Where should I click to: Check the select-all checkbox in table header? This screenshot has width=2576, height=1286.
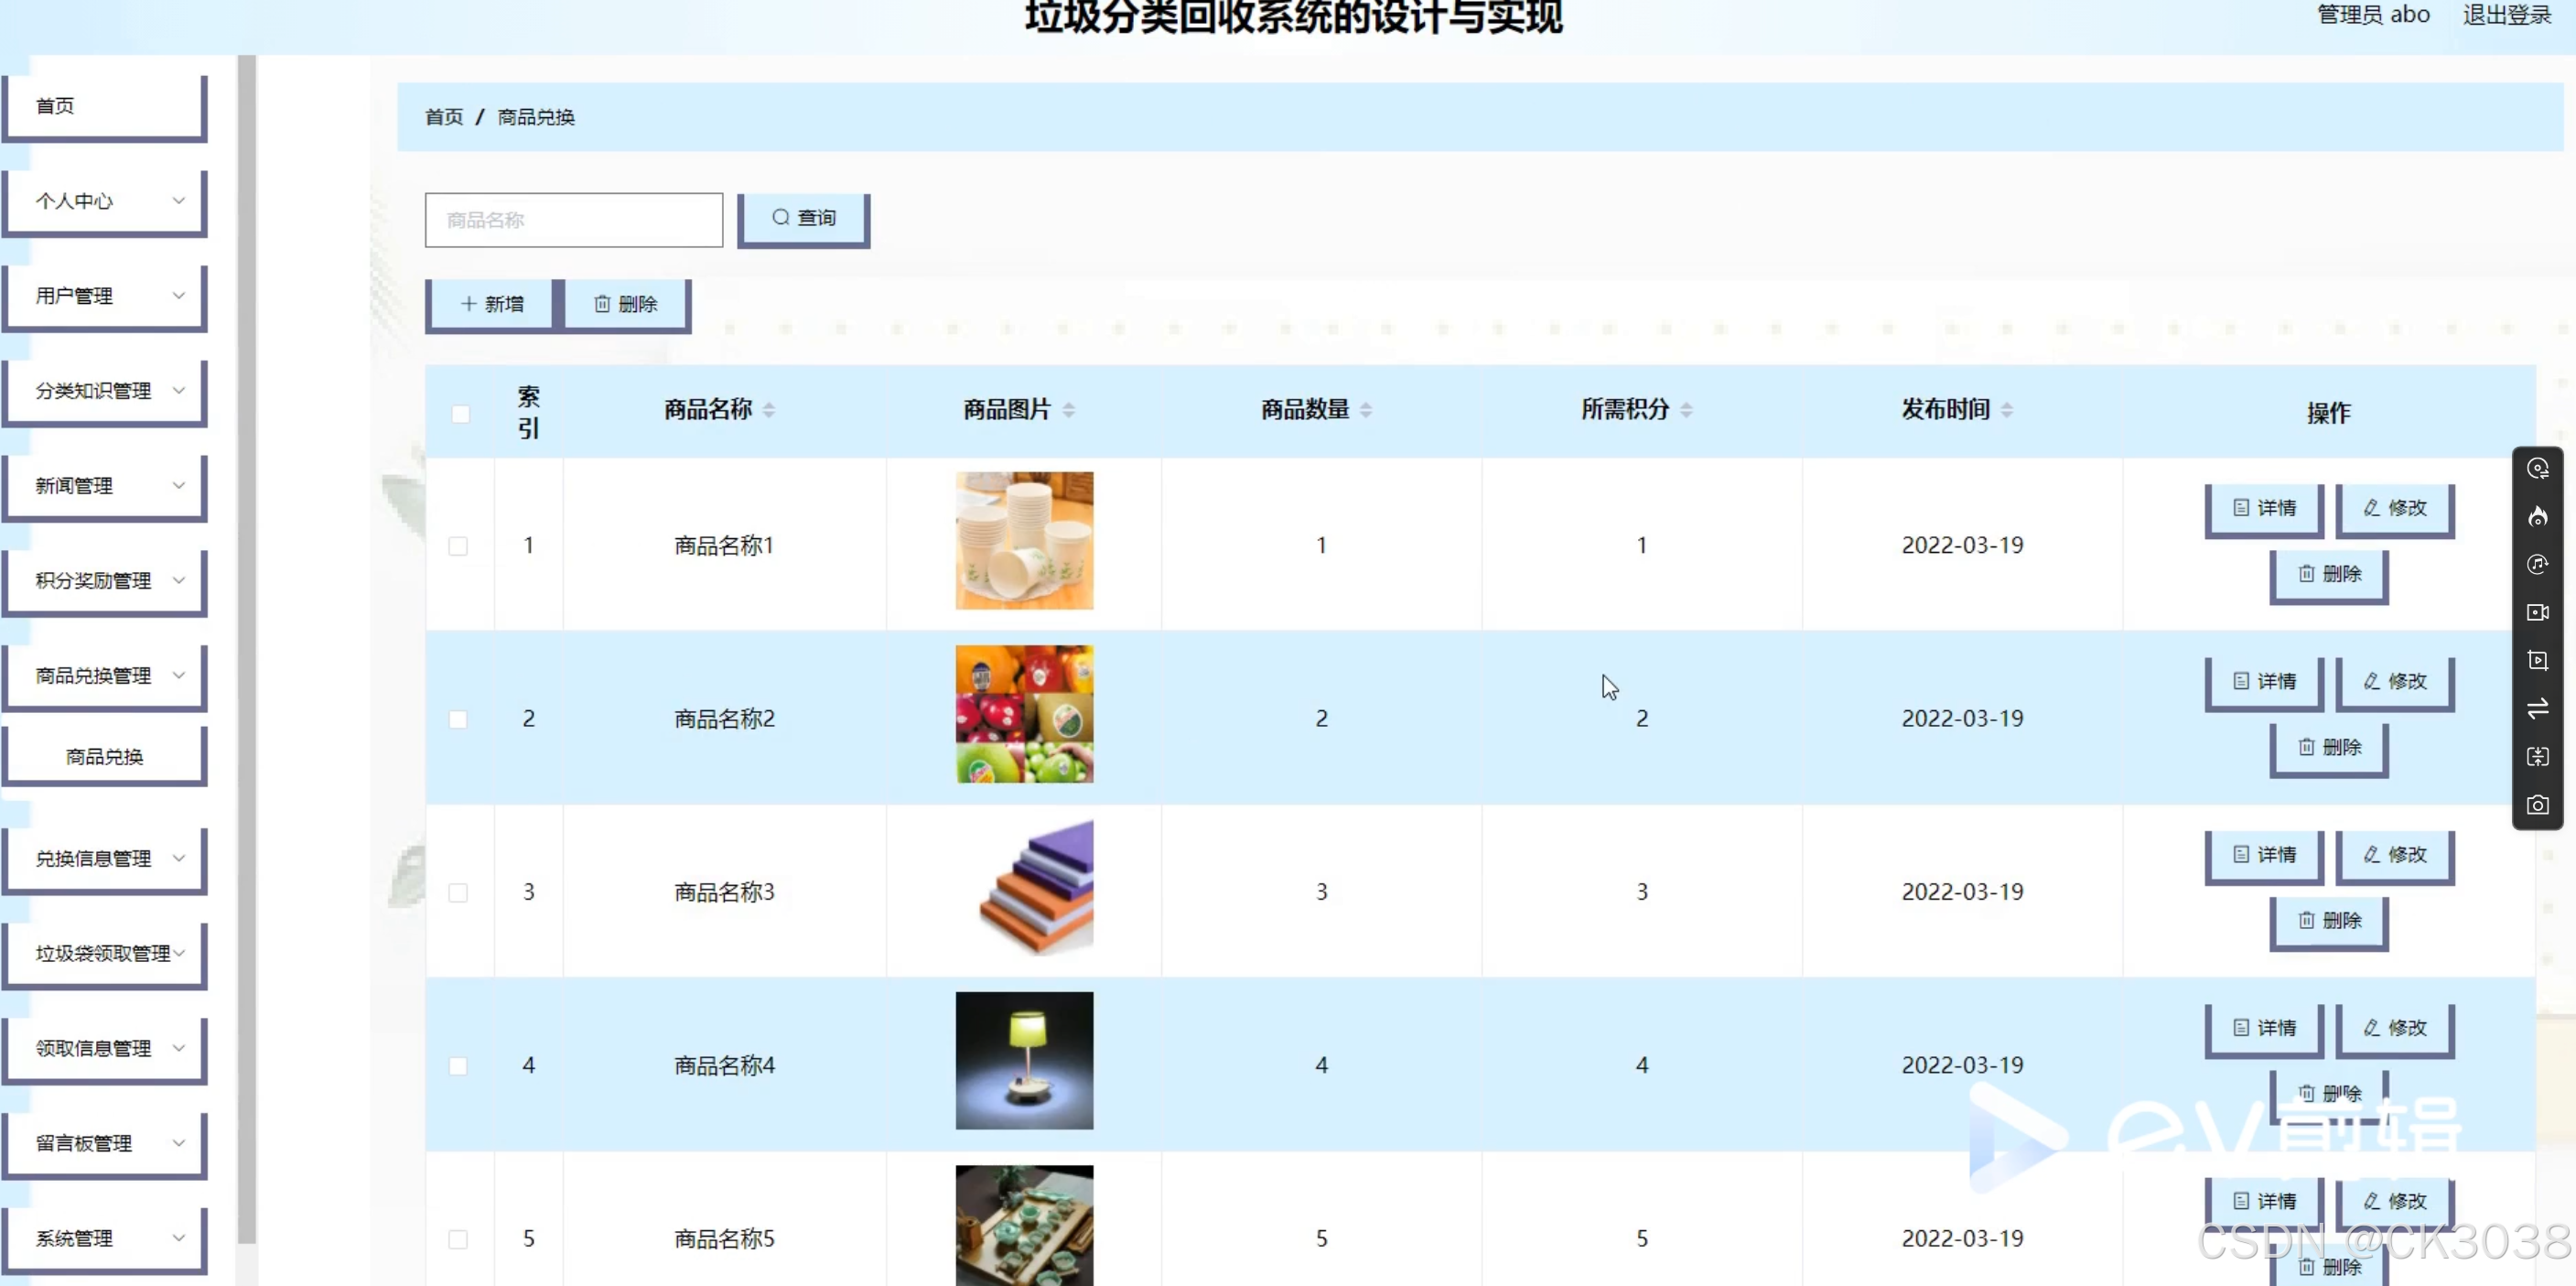(x=460, y=413)
